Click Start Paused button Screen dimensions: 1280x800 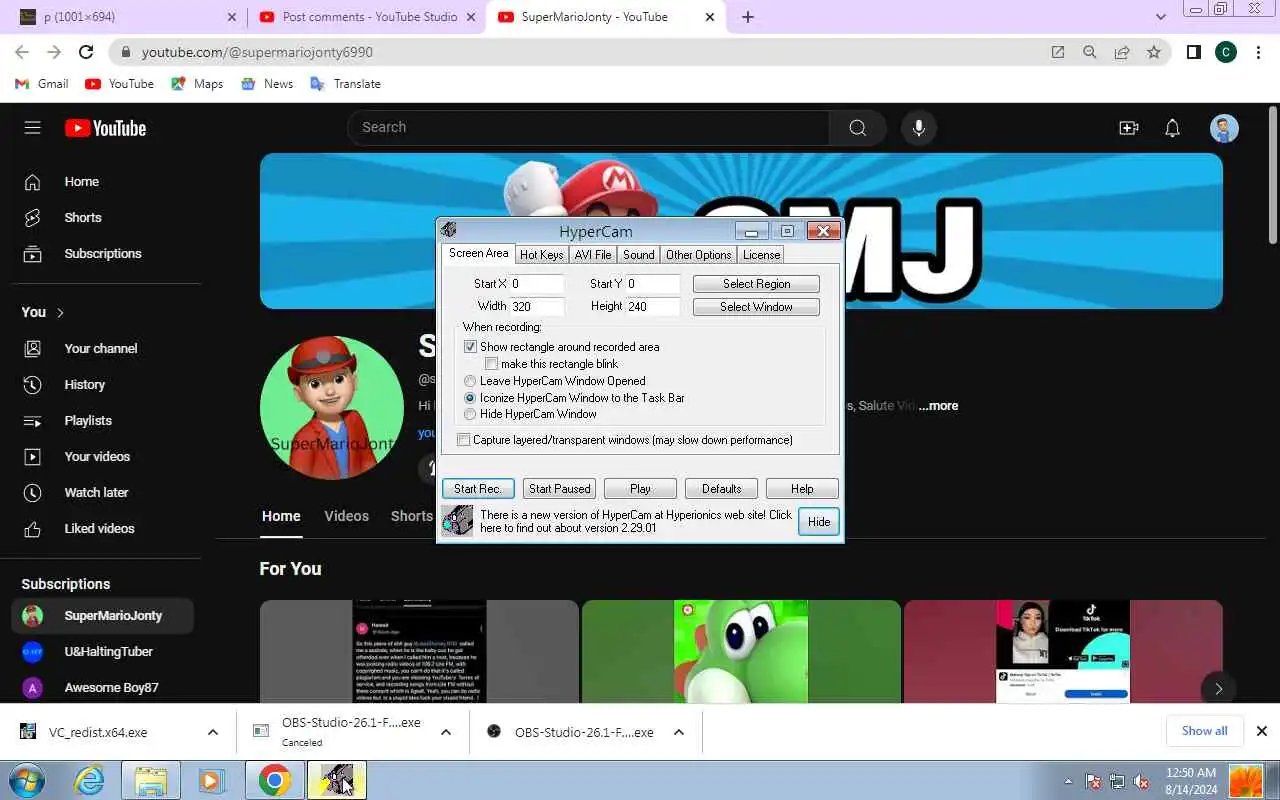pyautogui.click(x=560, y=489)
